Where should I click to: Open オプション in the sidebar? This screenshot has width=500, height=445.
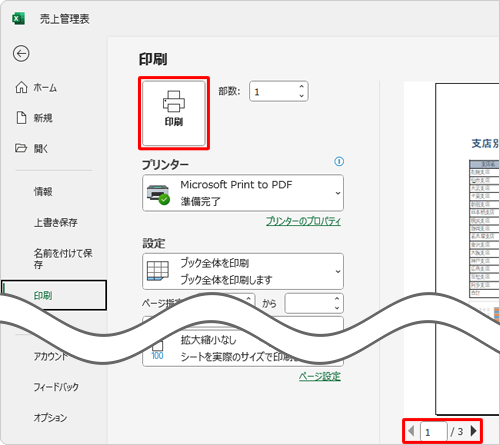(x=50, y=417)
